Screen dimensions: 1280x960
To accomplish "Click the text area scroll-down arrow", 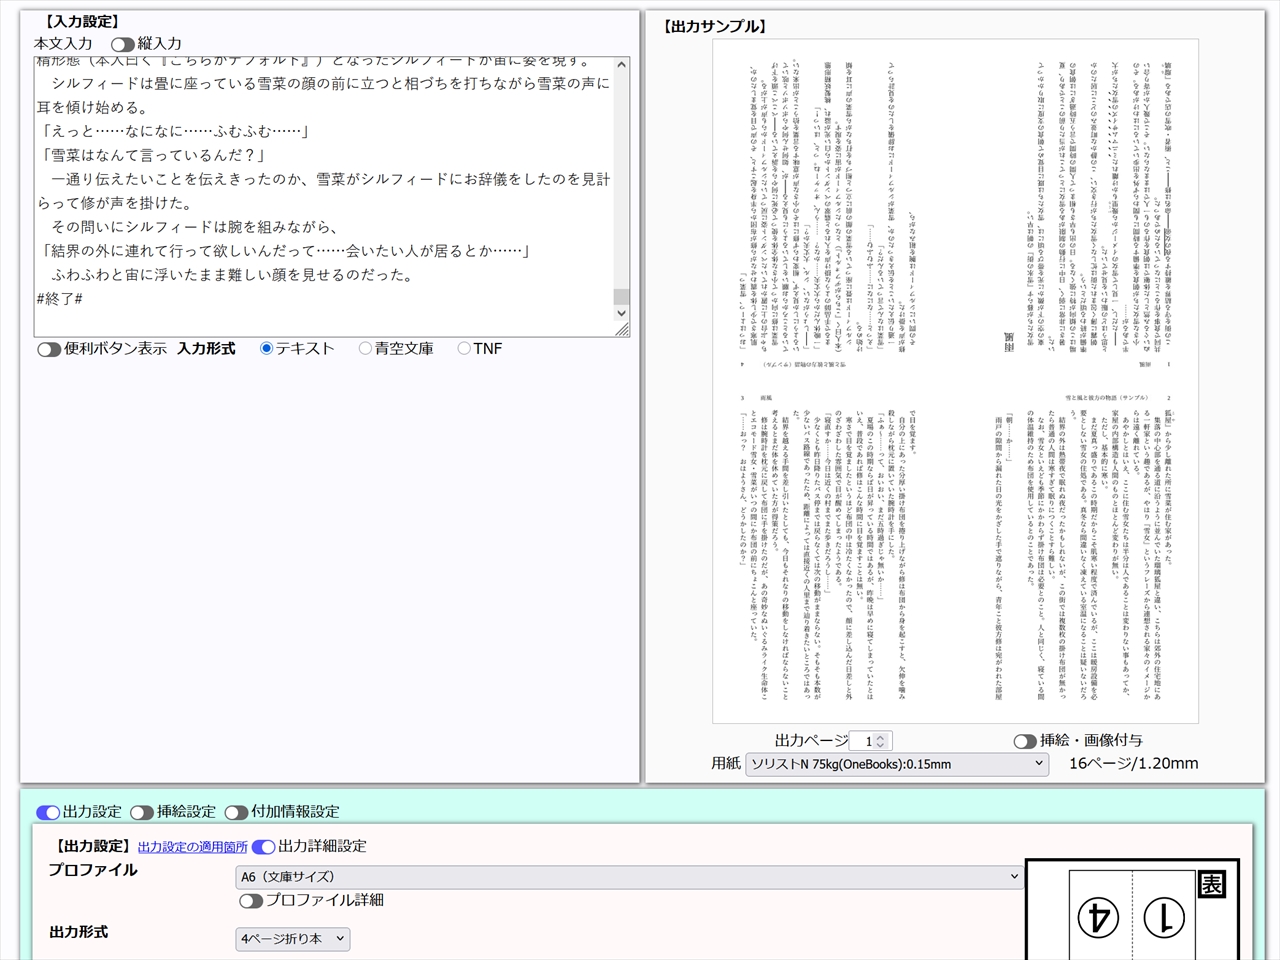I will pos(621,313).
